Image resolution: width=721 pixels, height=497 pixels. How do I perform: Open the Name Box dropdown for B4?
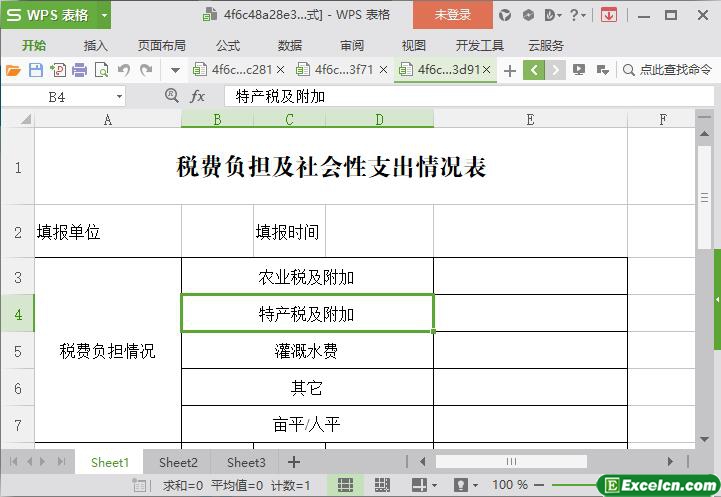(119, 96)
